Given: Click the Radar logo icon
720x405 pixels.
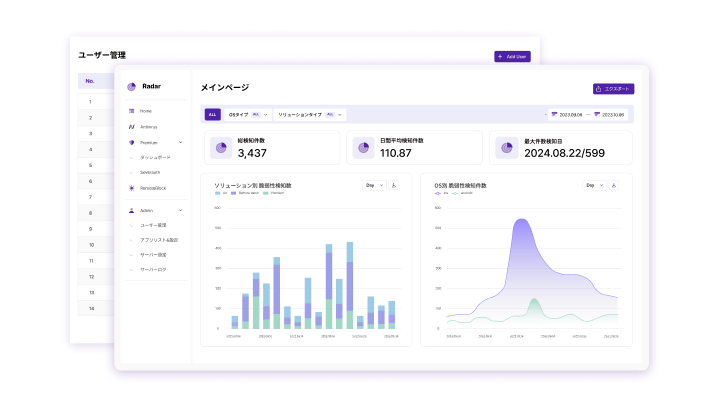Looking at the screenshot, I should point(131,86).
